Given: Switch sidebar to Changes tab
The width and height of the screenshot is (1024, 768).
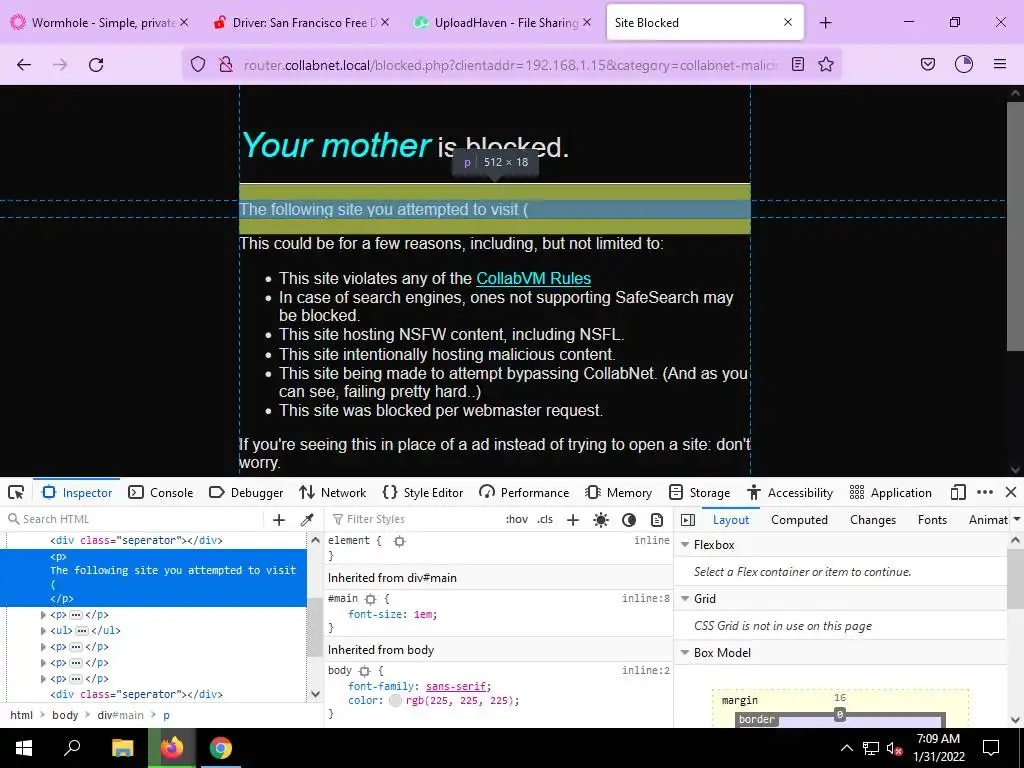Looking at the screenshot, I should tap(872, 519).
